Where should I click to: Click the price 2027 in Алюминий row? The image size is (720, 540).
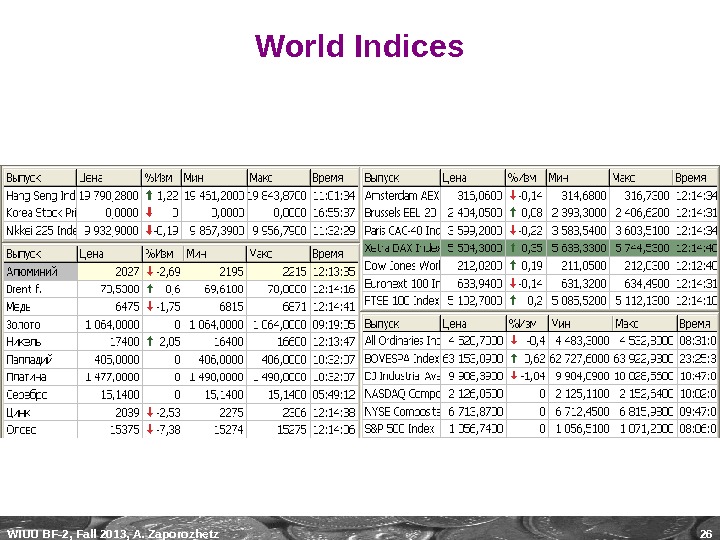(x=127, y=271)
